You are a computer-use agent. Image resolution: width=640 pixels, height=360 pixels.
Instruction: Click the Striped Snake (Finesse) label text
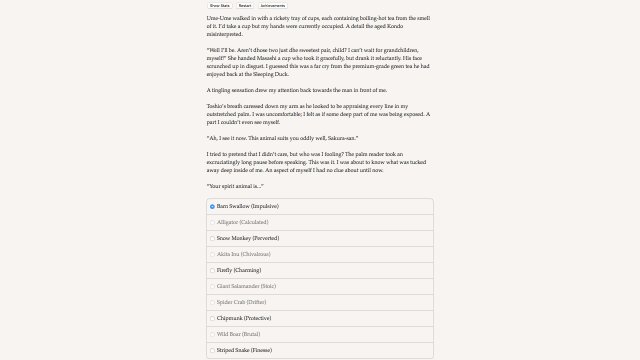pos(244,350)
